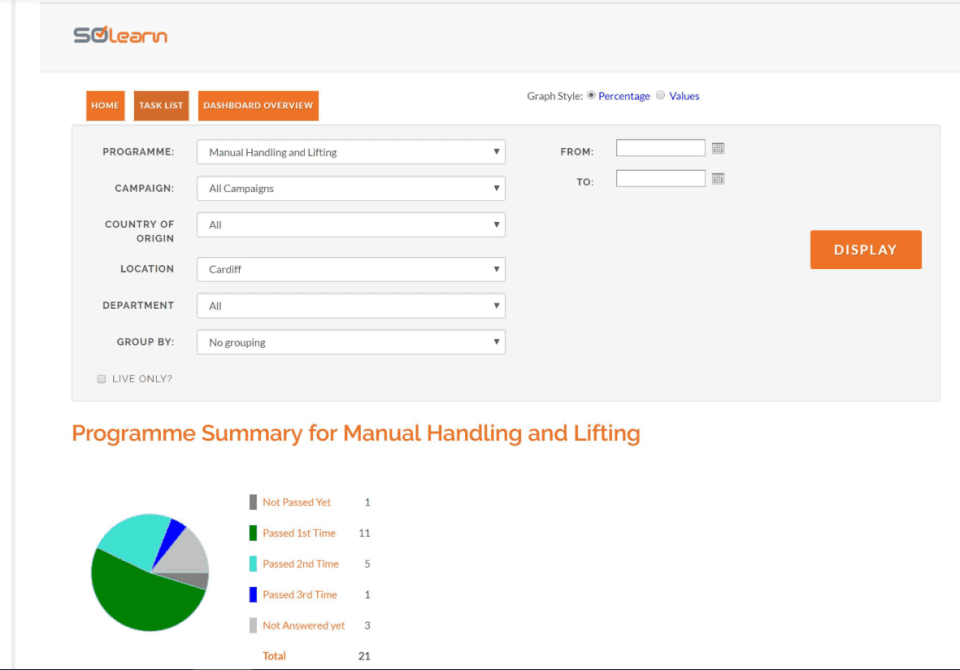Click the dark grey Not Passed Yet swatch
This screenshot has height=670, width=960.
pos(253,502)
